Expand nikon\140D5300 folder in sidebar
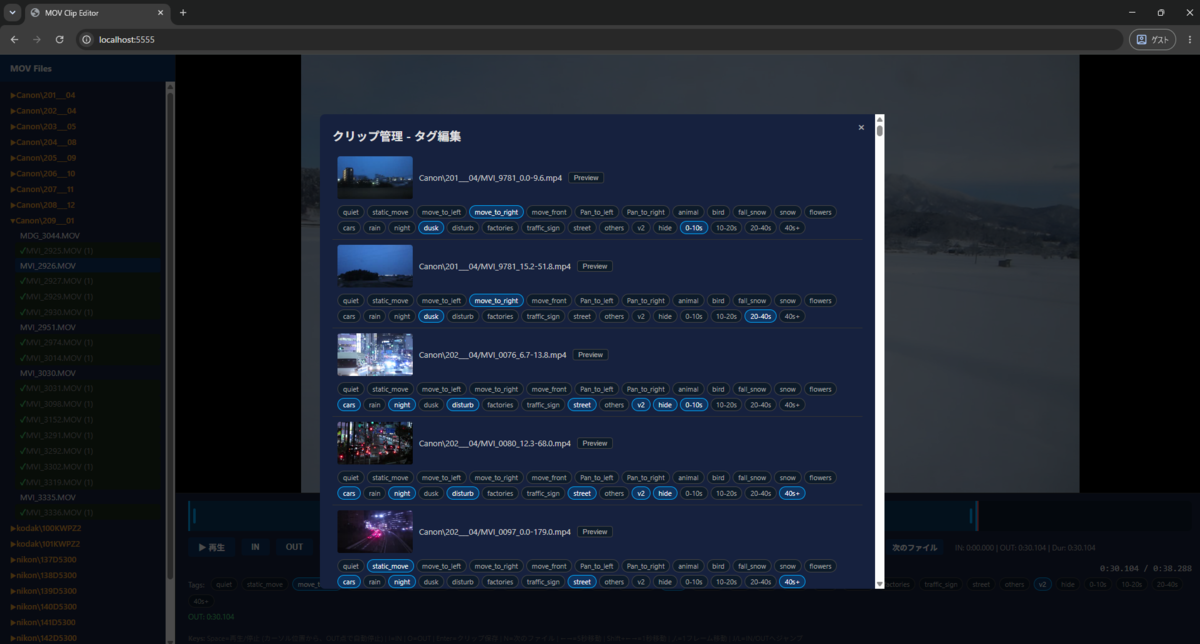1200x644 pixels. 45,606
